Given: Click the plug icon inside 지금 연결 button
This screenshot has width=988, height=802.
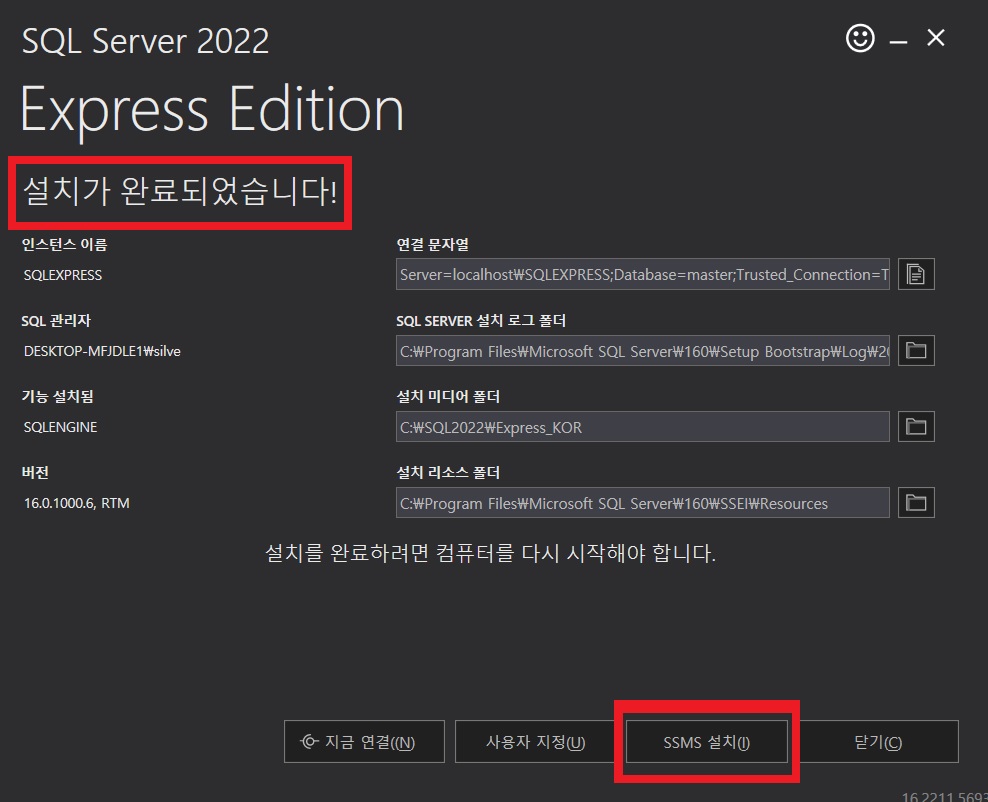Looking at the screenshot, I should coord(310,741).
